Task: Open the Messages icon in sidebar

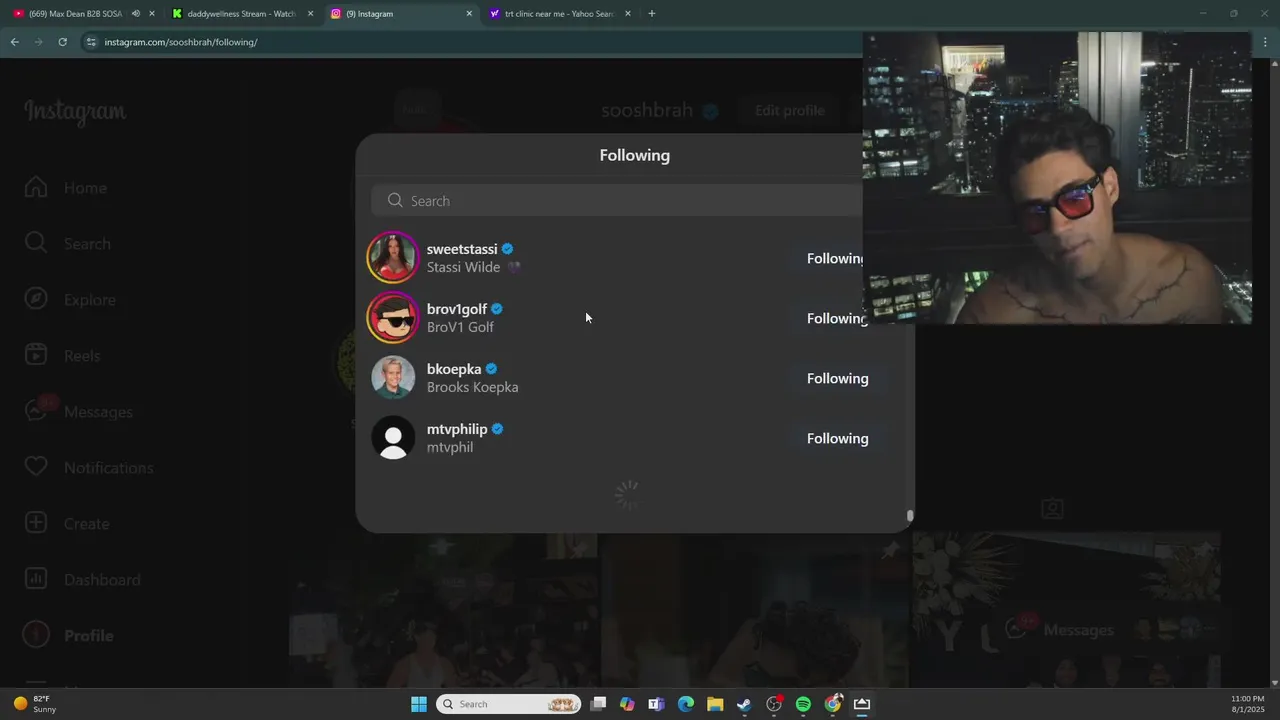Action: (36, 411)
